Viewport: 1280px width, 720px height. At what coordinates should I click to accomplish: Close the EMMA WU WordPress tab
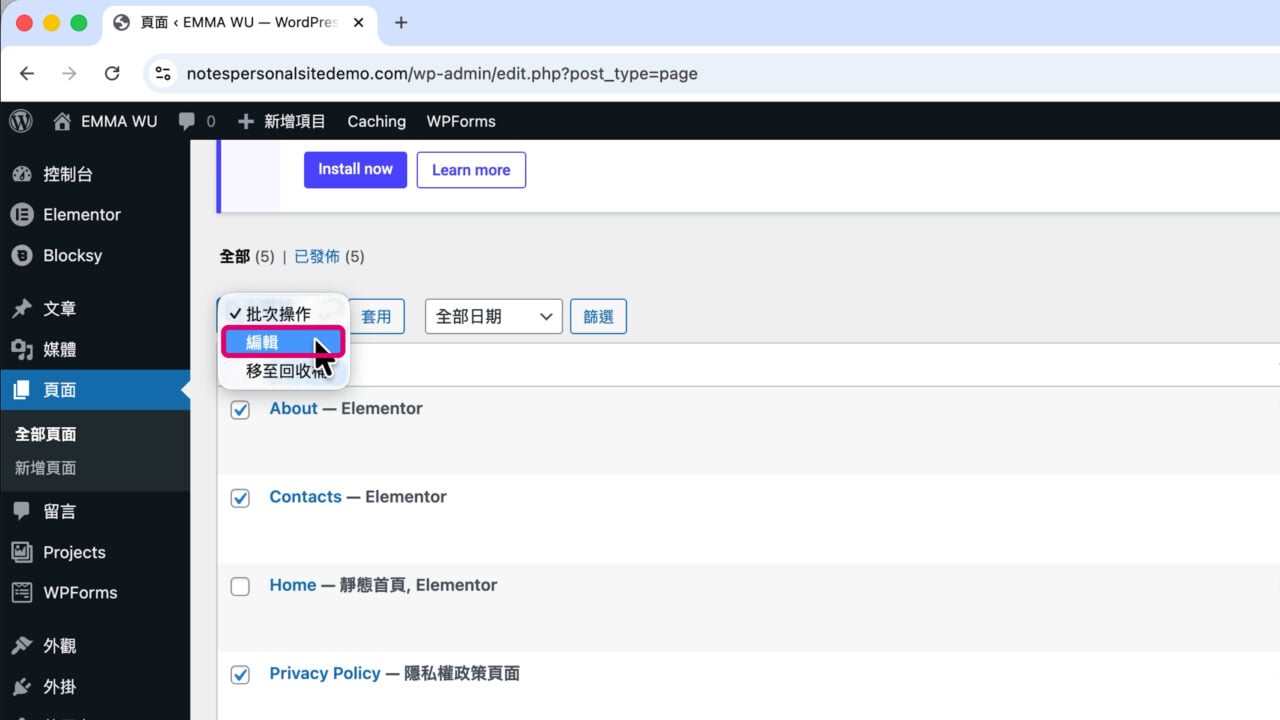click(x=357, y=22)
